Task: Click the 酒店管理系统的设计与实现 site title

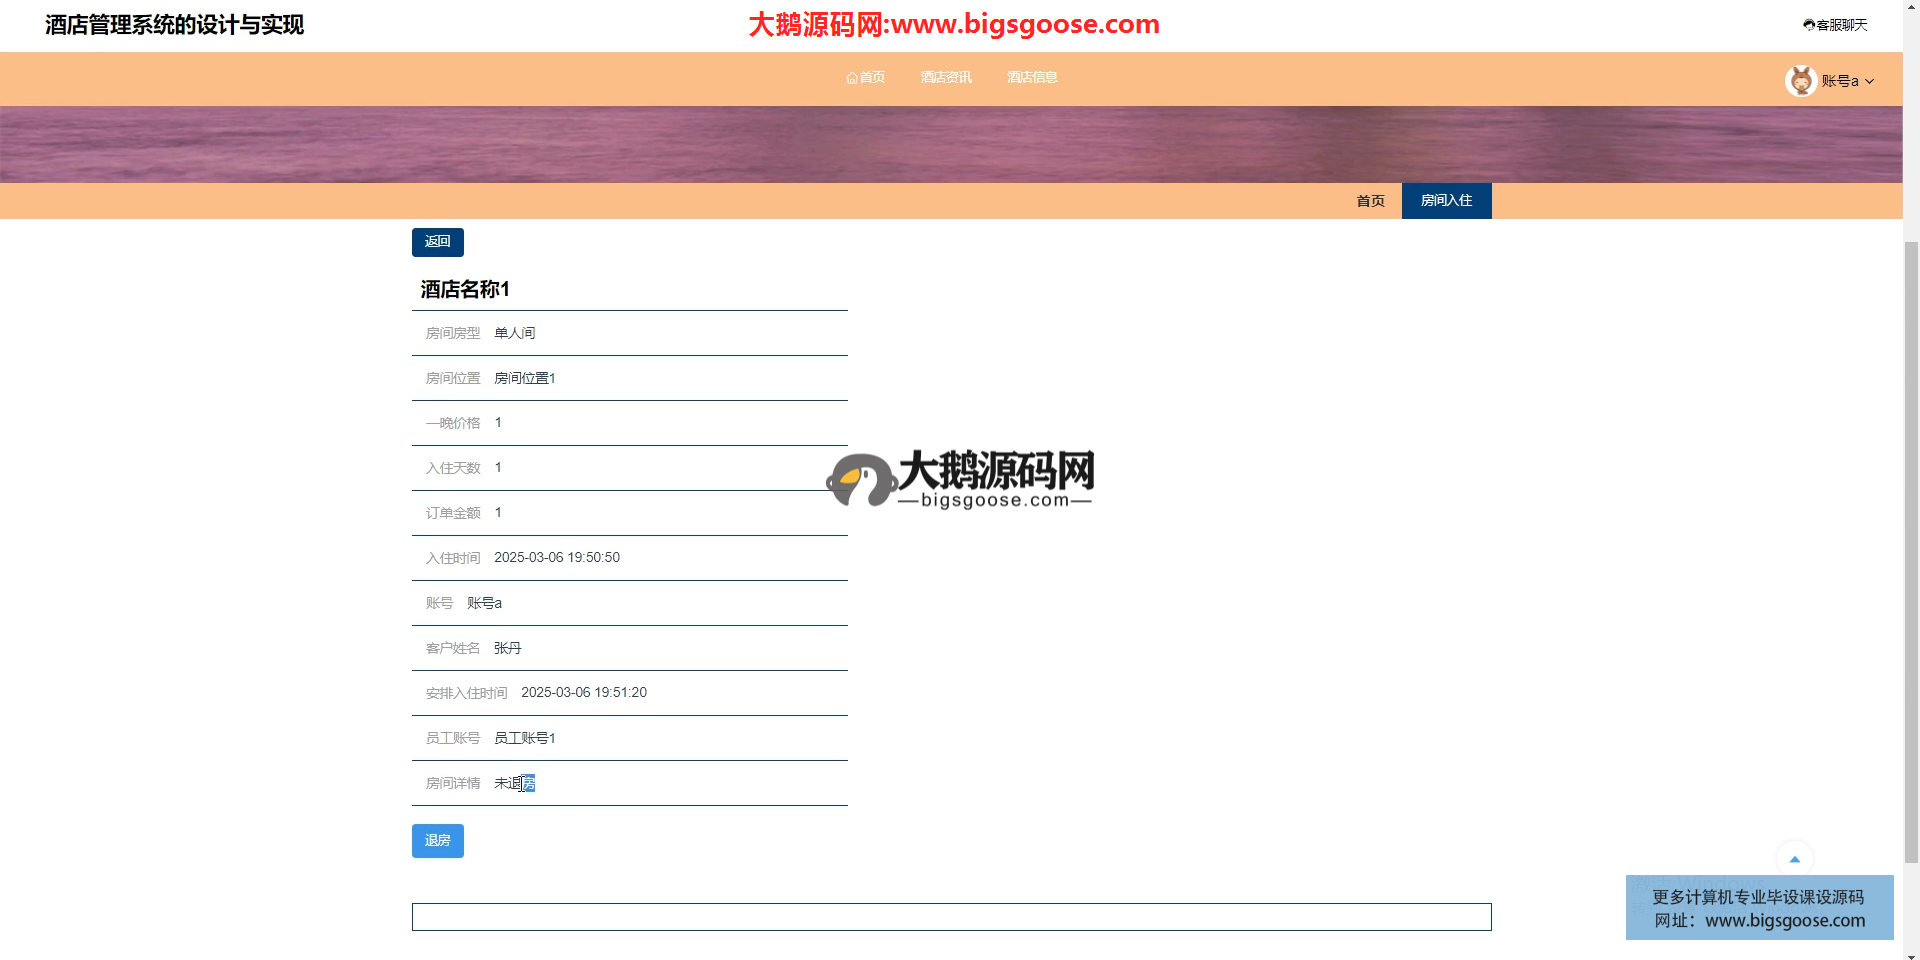Action: tap(174, 25)
